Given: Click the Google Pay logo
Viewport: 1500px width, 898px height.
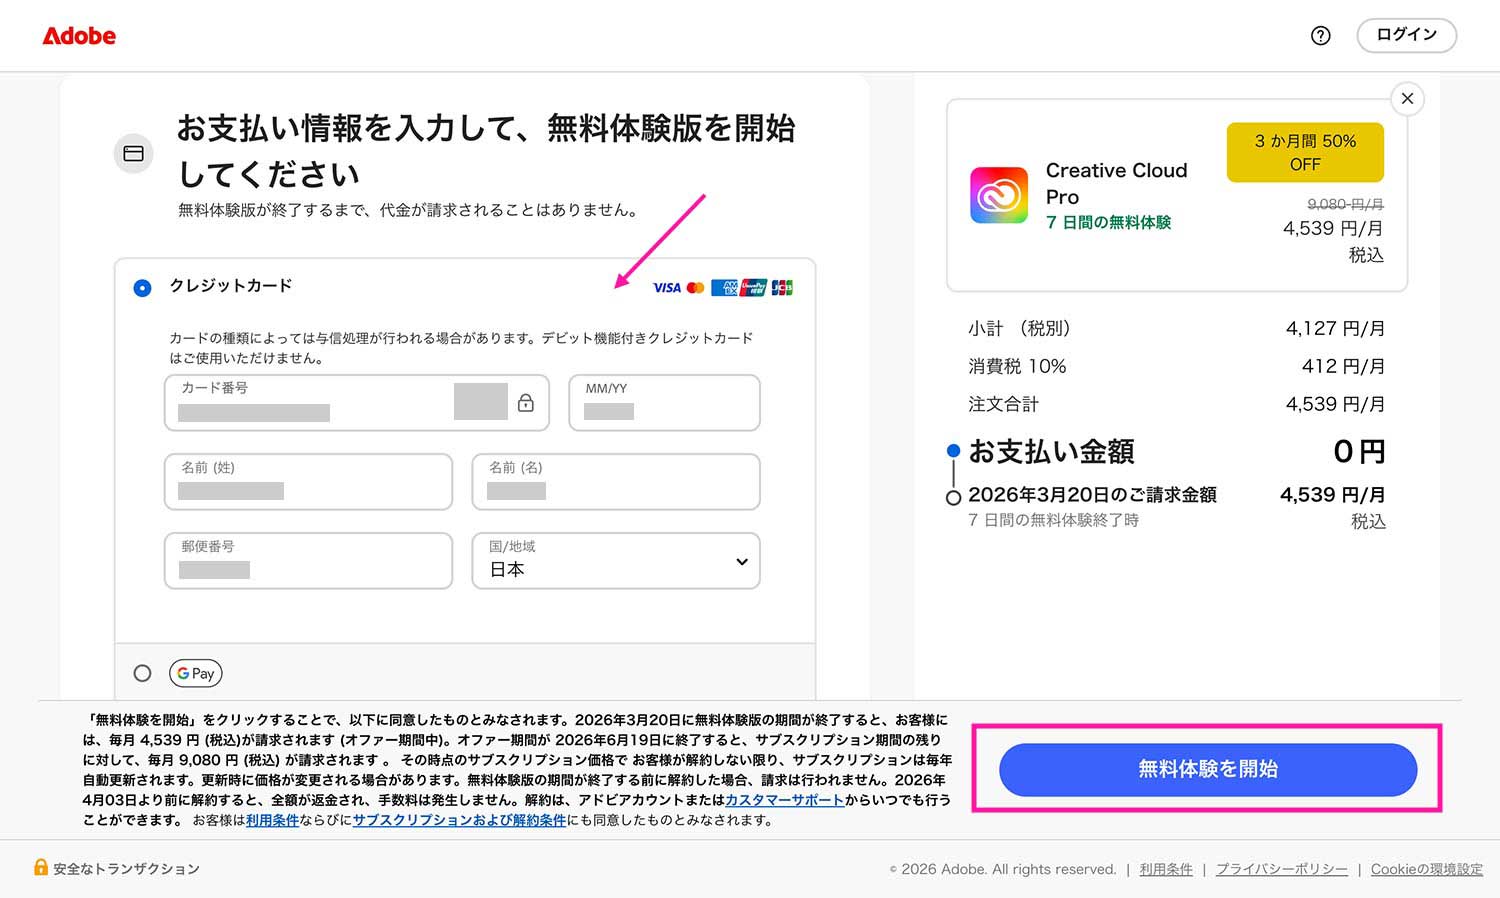Looking at the screenshot, I should point(196,673).
